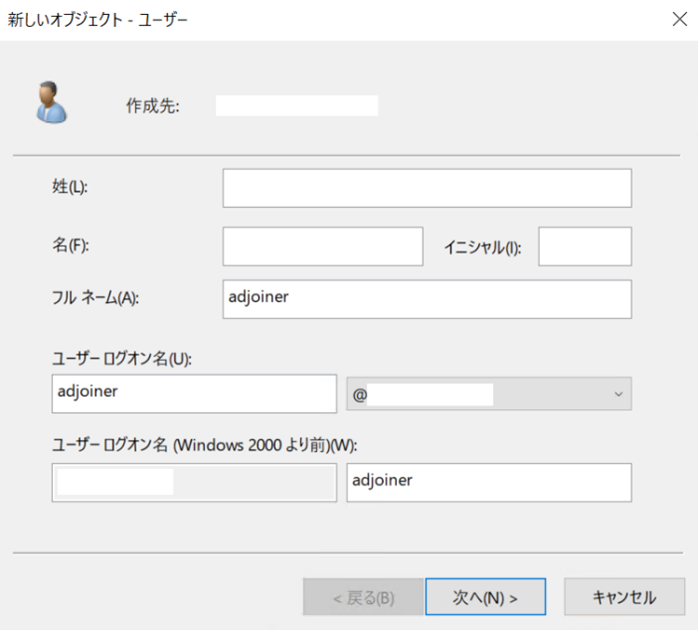Click the 作成先 destination value area

[x=297, y=105]
